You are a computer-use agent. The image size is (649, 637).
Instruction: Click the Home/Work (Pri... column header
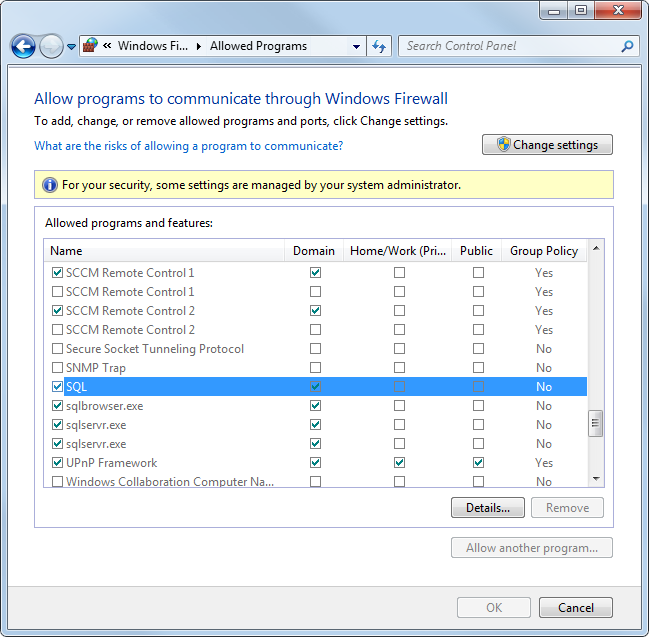pyautogui.click(x=398, y=251)
